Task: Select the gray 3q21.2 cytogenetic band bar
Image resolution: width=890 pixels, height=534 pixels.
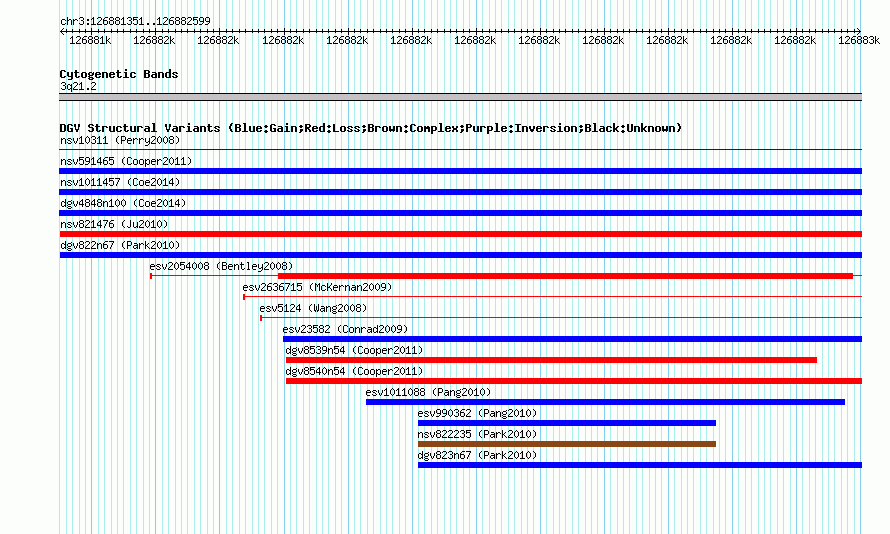Action: click(x=460, y=97)
